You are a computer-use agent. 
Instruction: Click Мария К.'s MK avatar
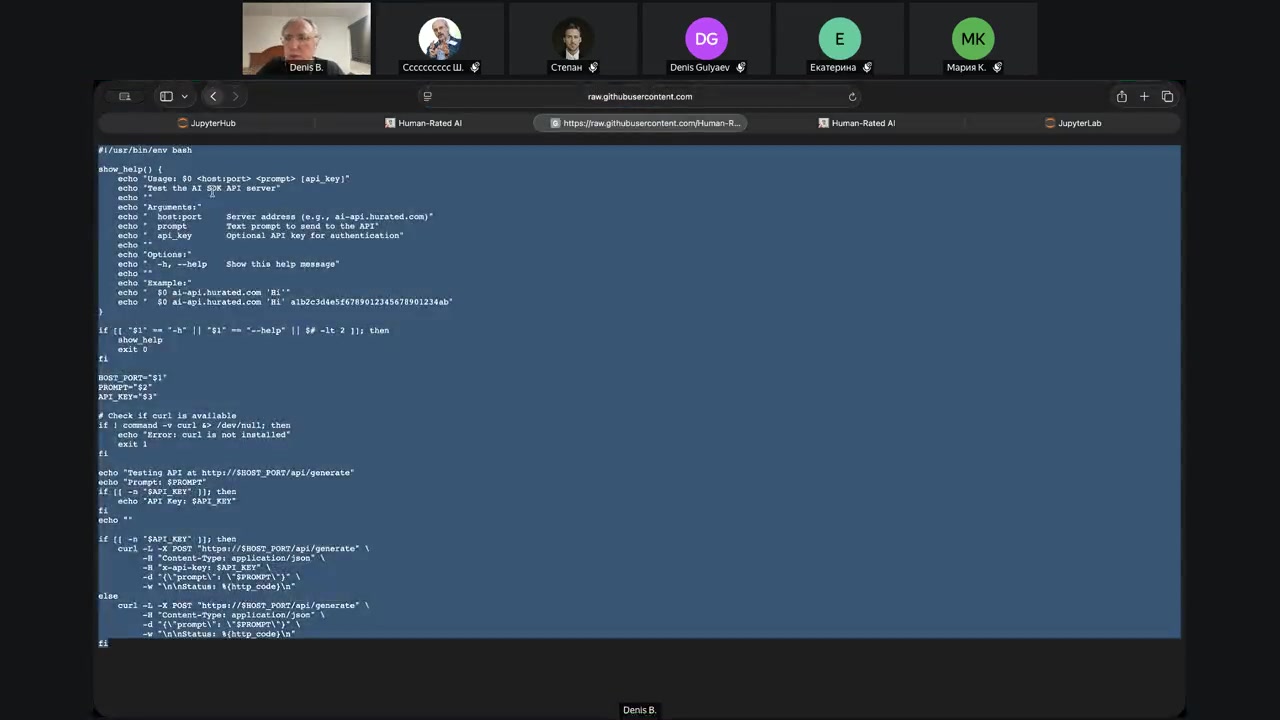972,40
